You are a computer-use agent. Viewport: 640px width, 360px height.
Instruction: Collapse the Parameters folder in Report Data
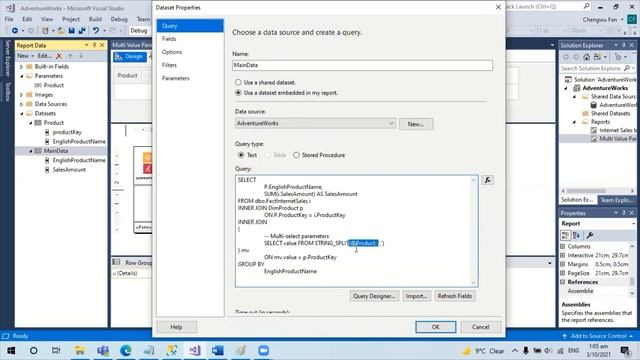click(22, 76)
